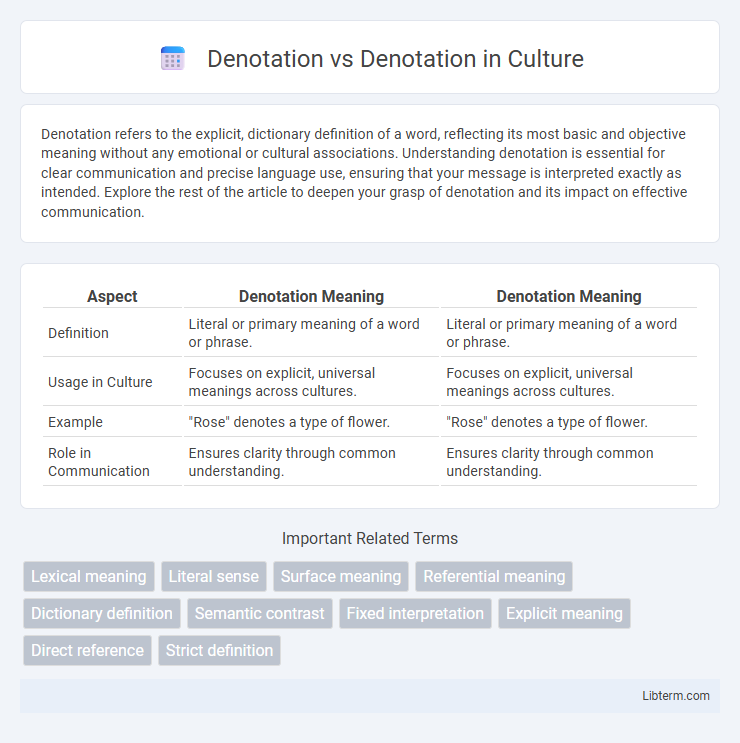
Task: Open the 'Lexical meaning' tag
Action: 89,576
